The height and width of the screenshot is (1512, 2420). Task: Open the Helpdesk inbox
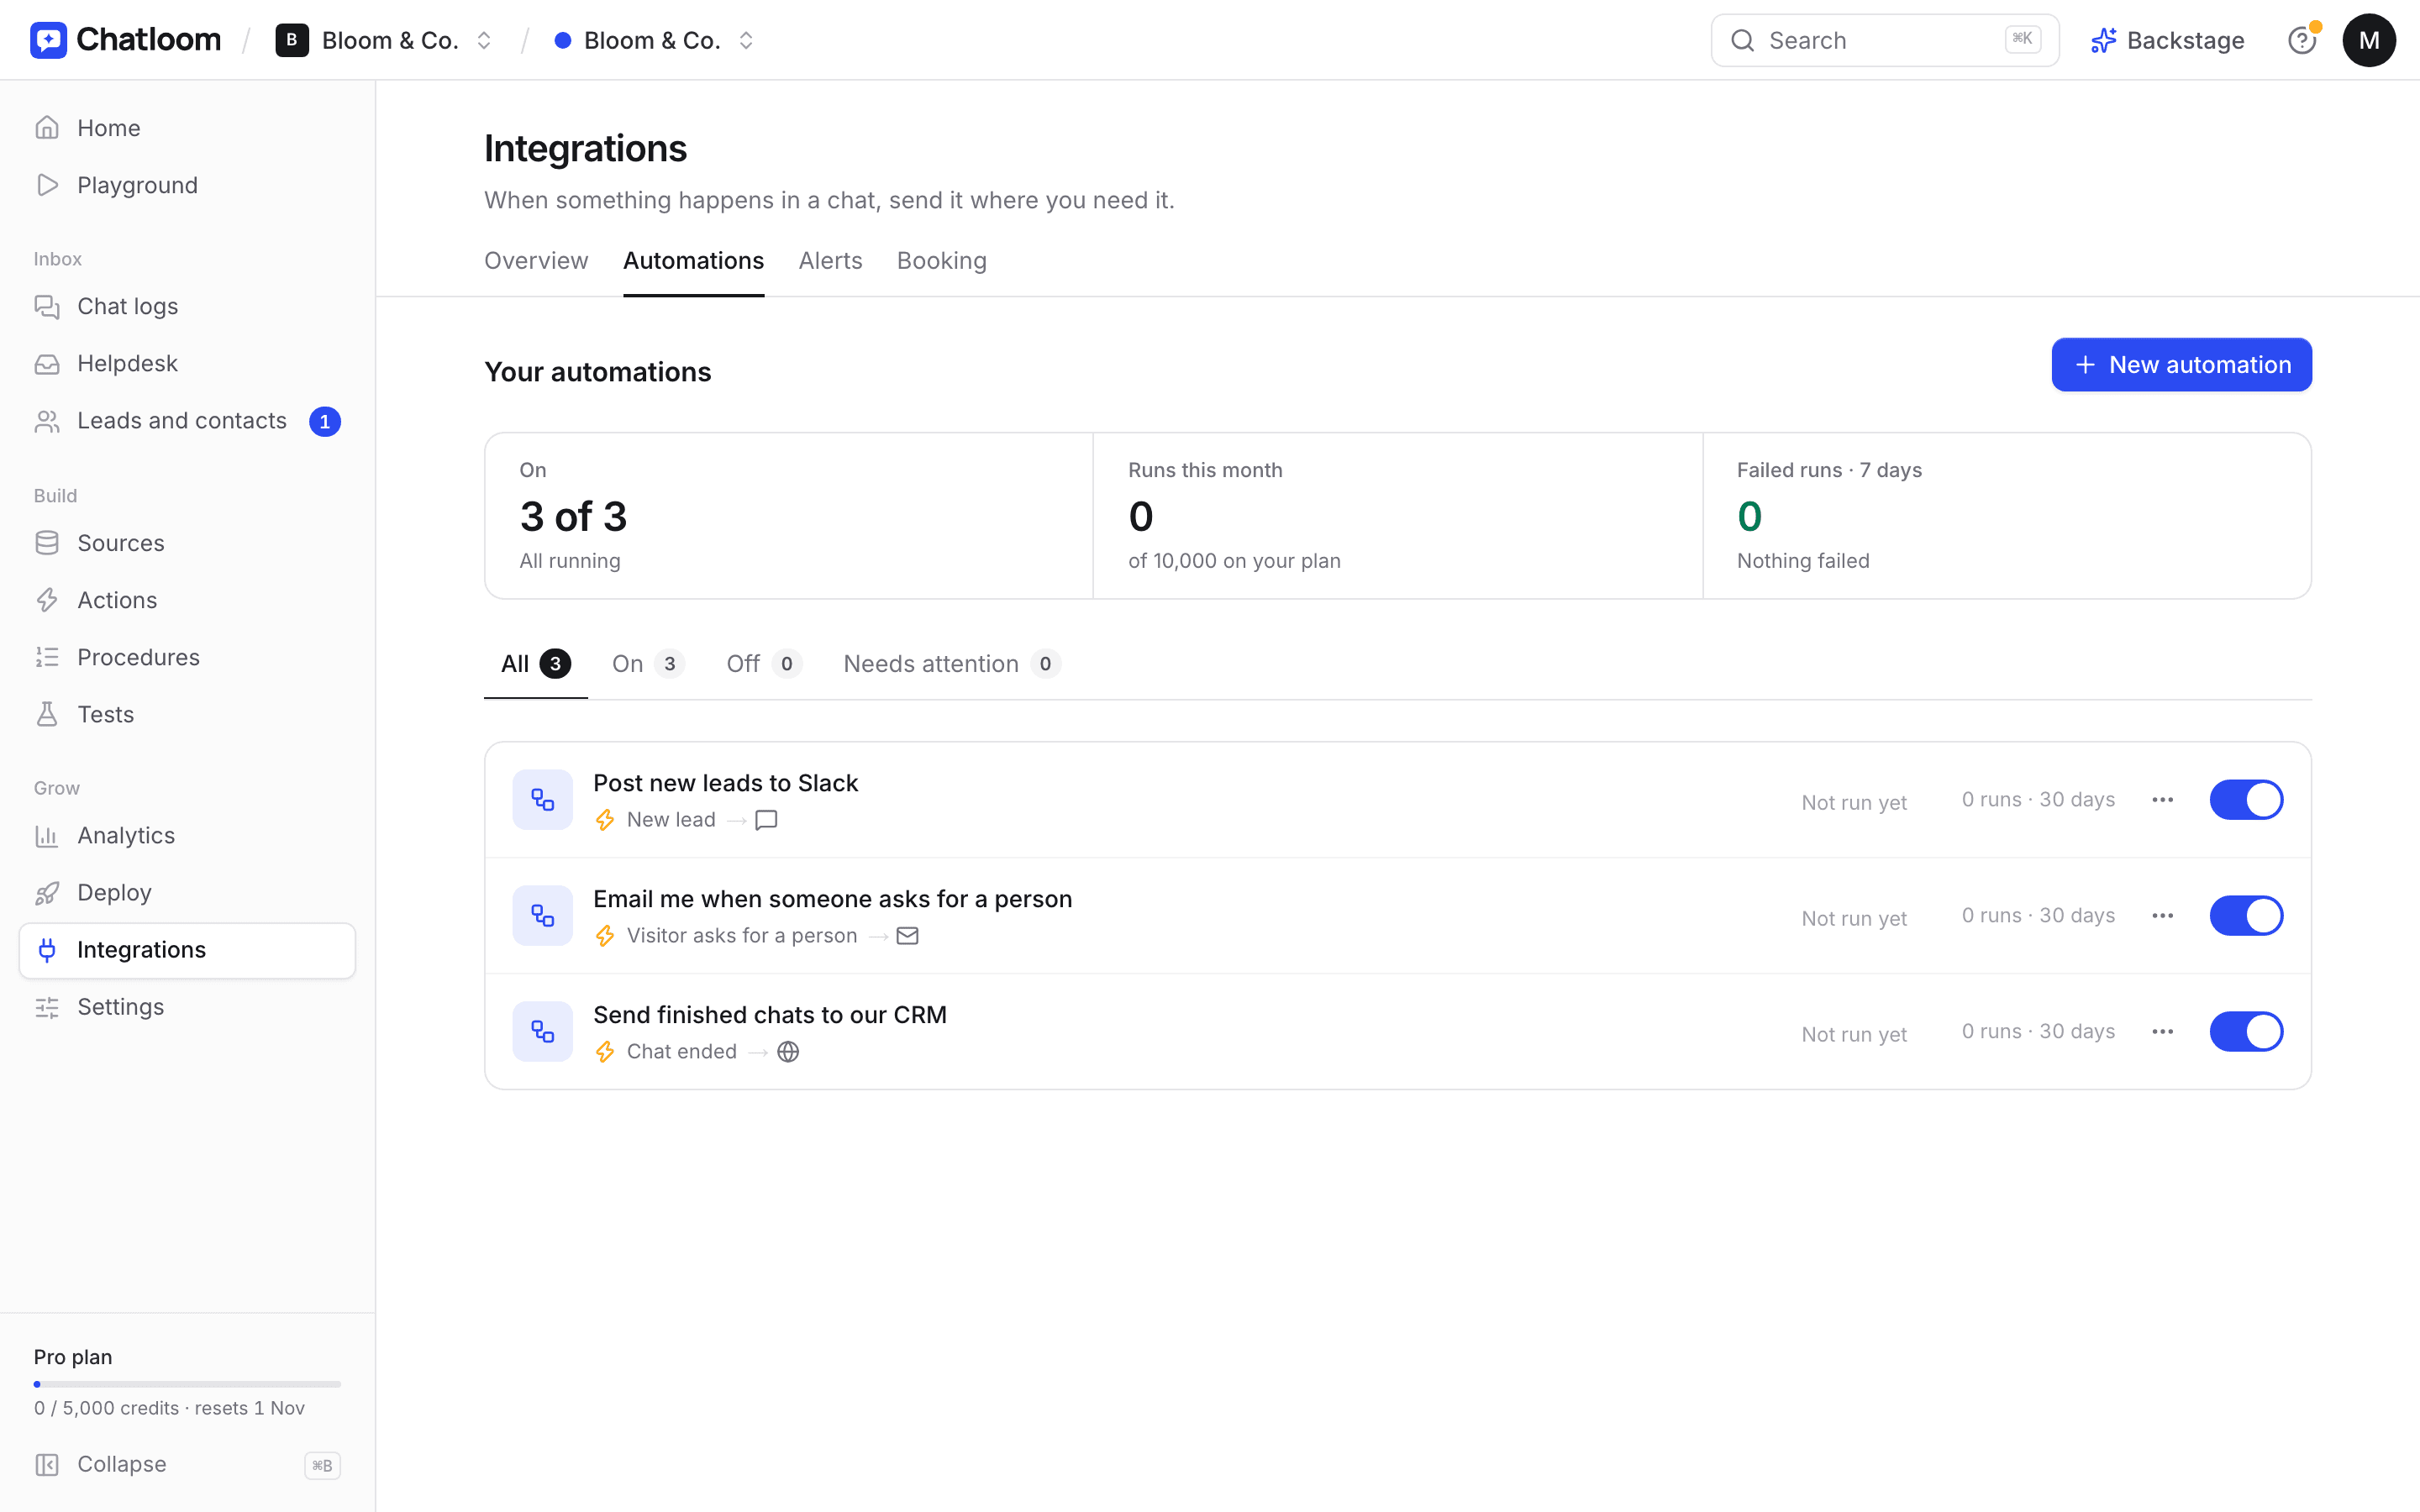[187, 363]
